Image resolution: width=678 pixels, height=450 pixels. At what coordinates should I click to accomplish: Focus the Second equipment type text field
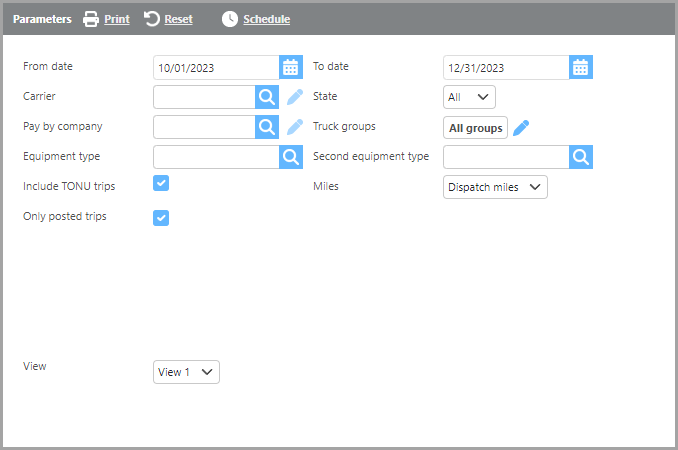tap(506, 157)
